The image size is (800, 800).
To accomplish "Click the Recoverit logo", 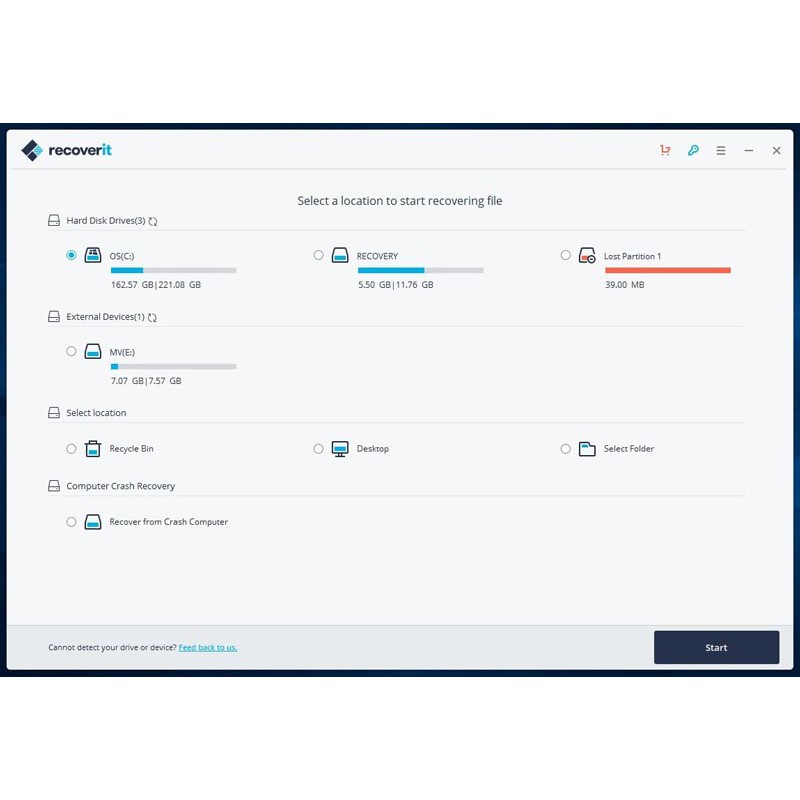I will coord(66,151).
